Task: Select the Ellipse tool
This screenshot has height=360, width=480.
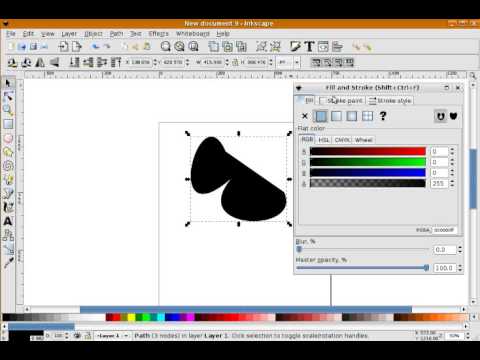Action: [8, 138]
